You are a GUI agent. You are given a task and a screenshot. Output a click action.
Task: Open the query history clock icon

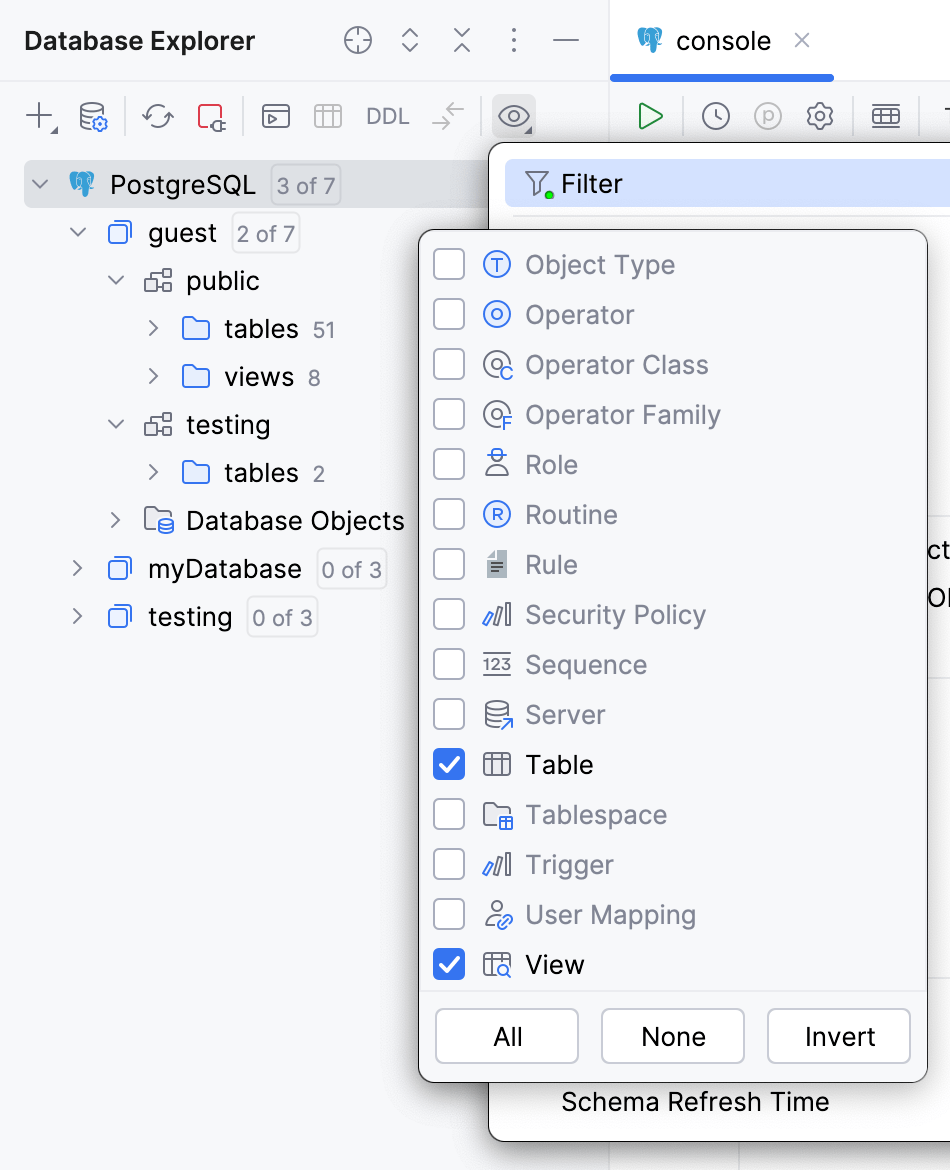coord(715,116)
